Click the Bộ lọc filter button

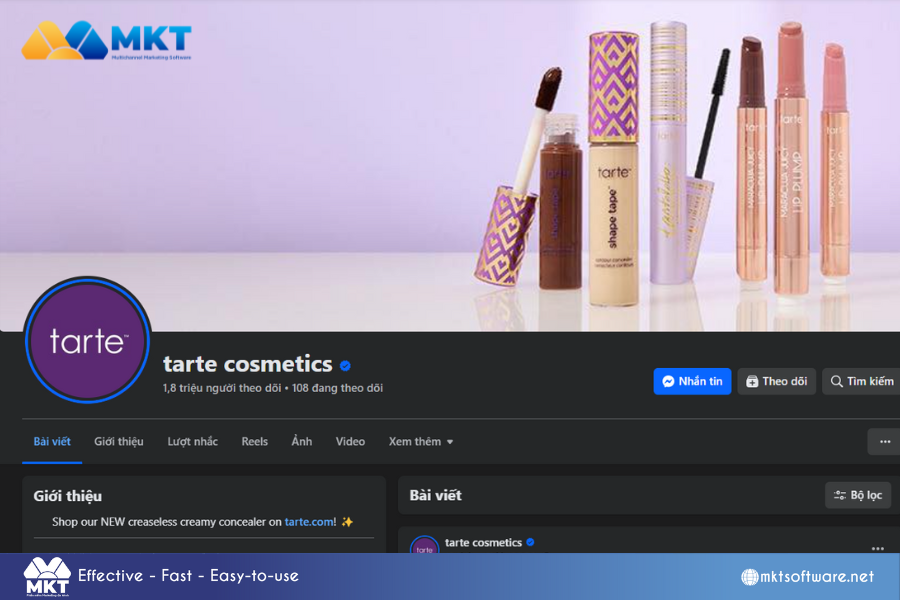coord(858,495)
